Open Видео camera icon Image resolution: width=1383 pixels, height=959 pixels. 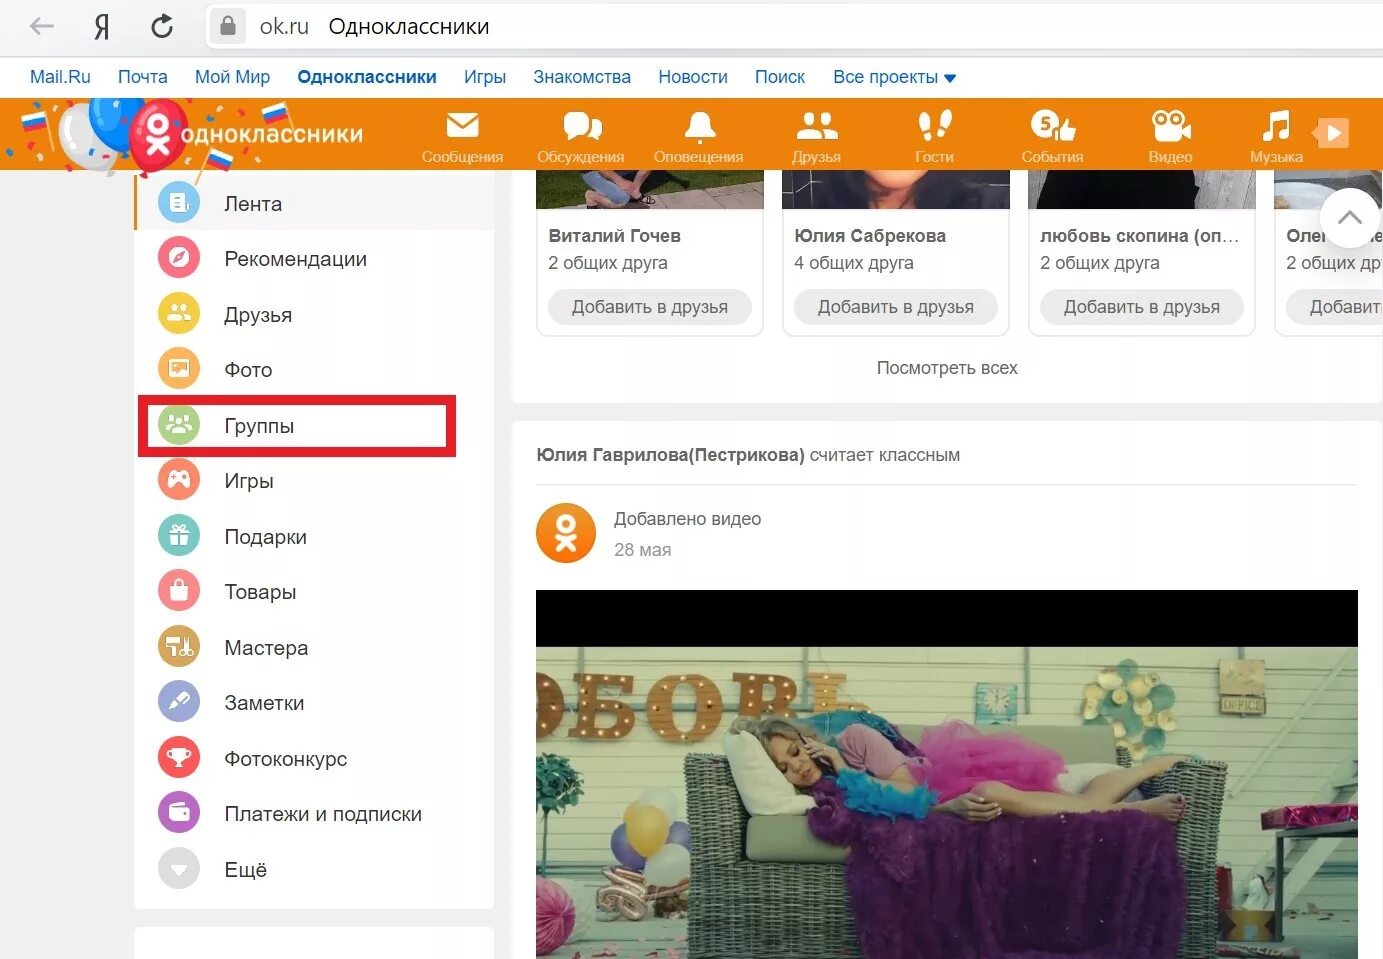(x=1170, y=126)
